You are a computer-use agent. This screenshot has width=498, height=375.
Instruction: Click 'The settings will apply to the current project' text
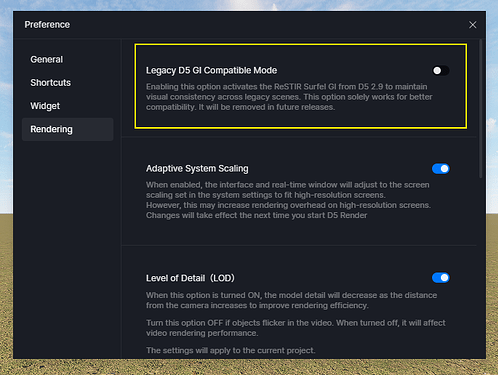click(230, 350)
